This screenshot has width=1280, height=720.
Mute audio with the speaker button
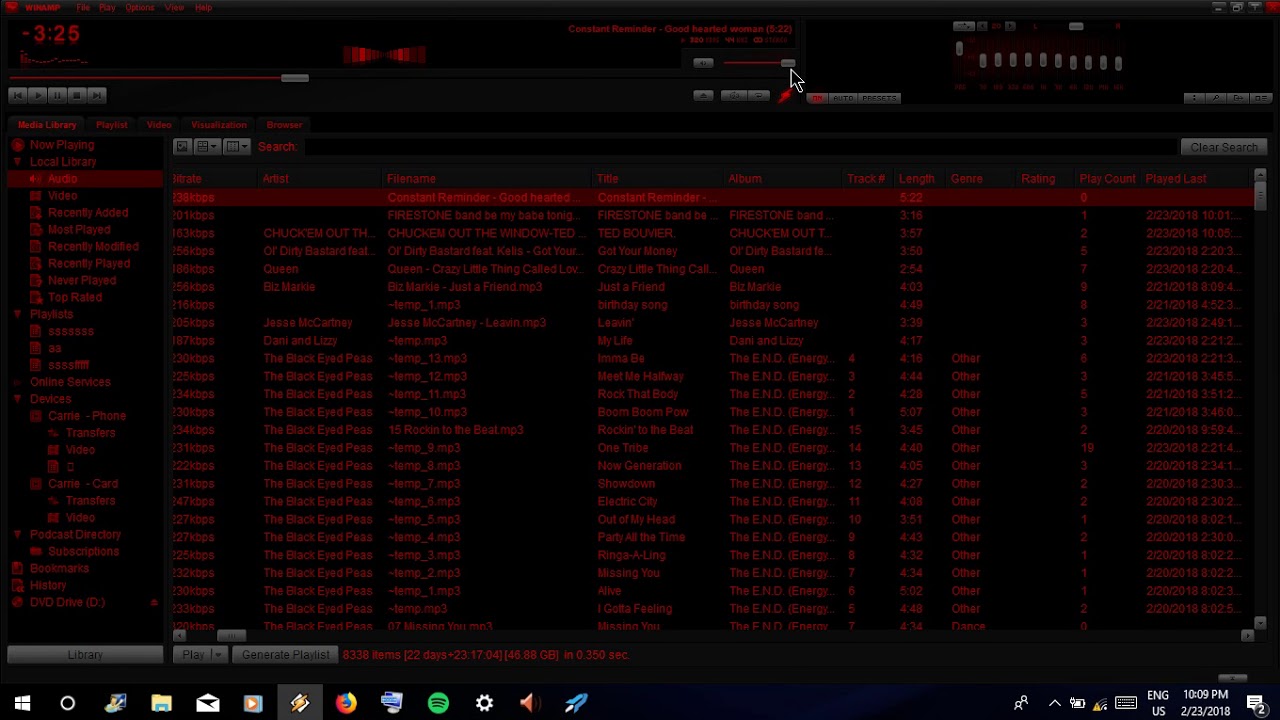pos(703,63)
